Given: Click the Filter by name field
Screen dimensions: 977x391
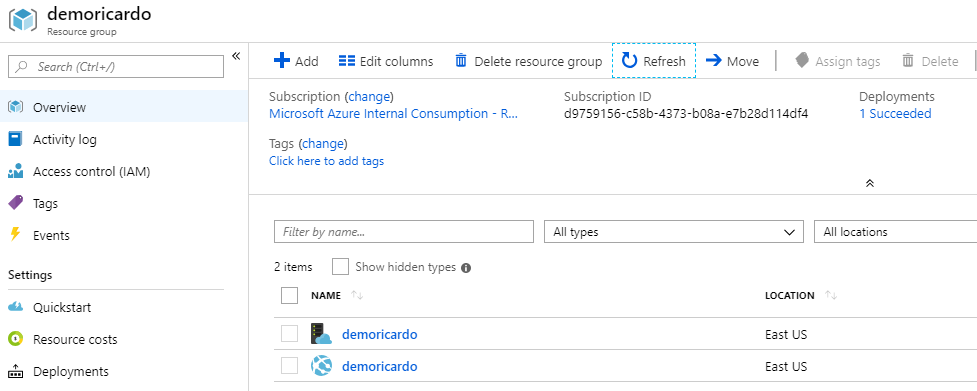Looking at the screenshot, I should tap(404, 232).
